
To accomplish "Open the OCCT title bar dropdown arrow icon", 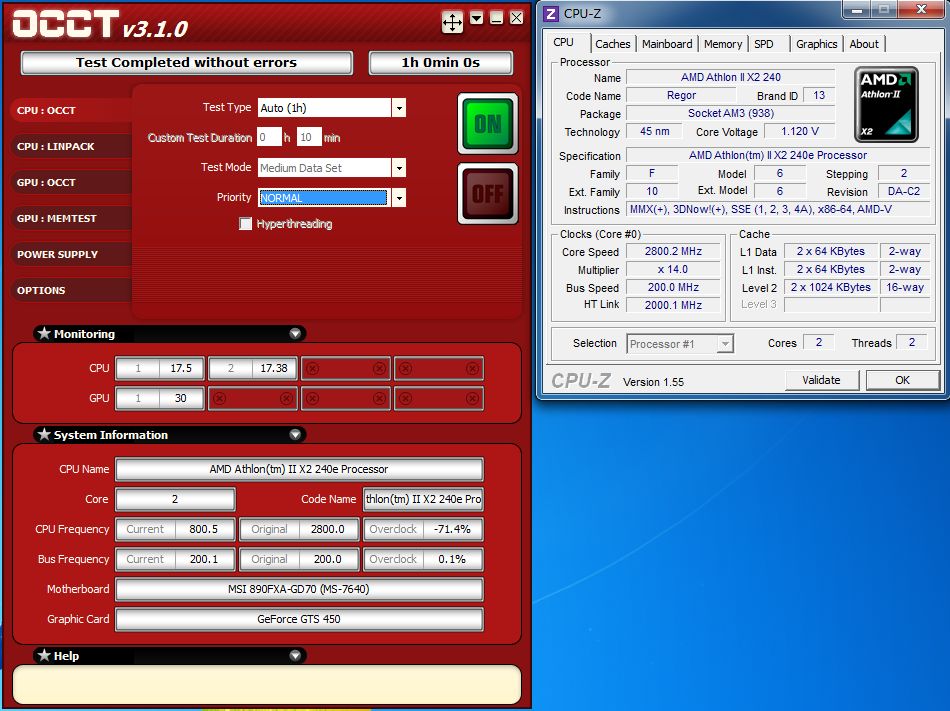I will (477, 18).
